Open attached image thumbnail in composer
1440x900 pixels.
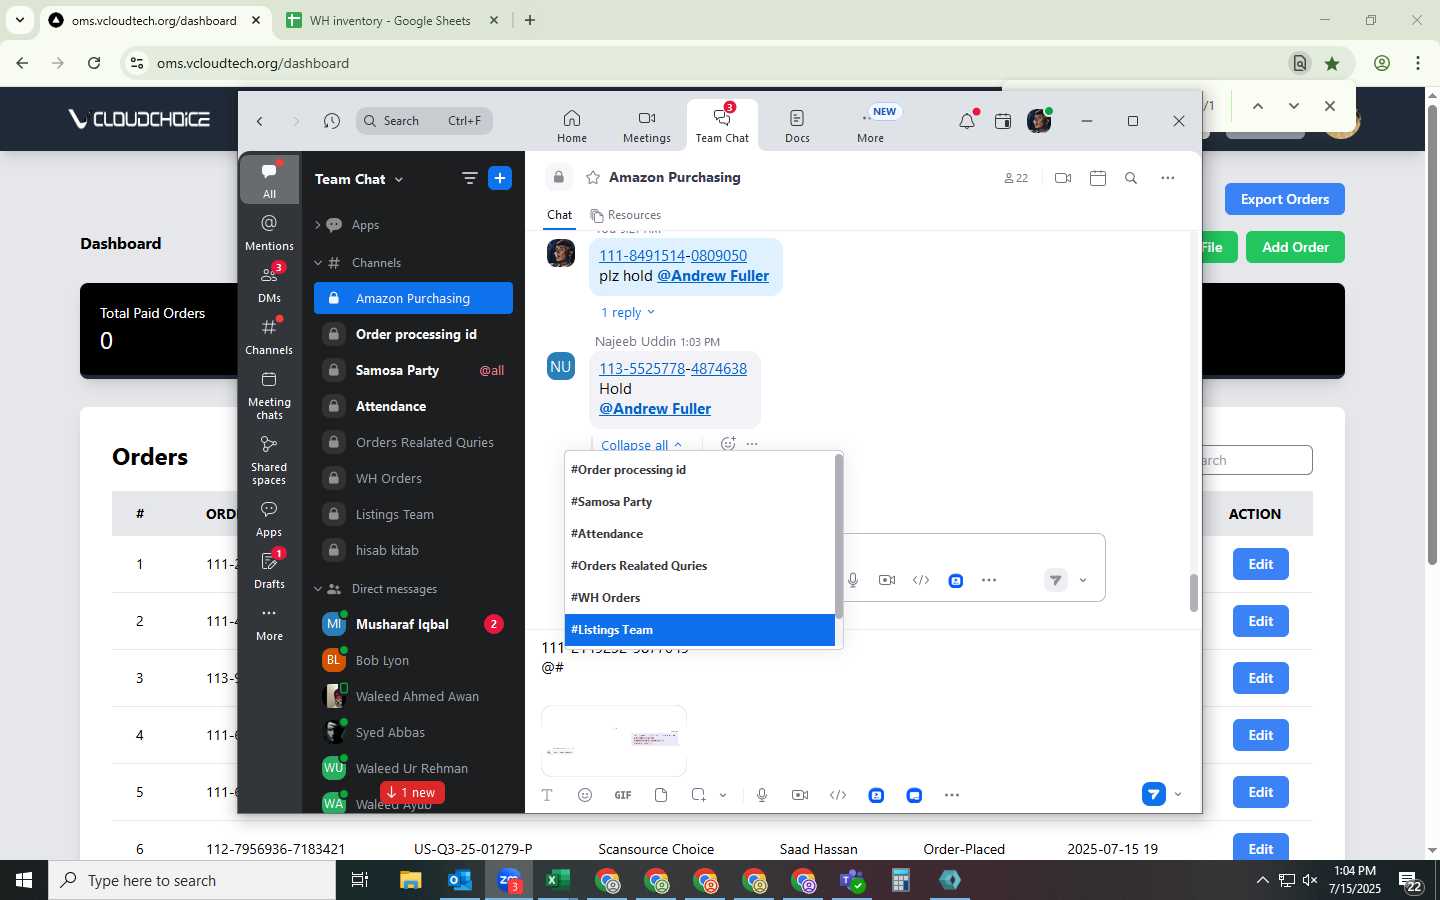614,741
